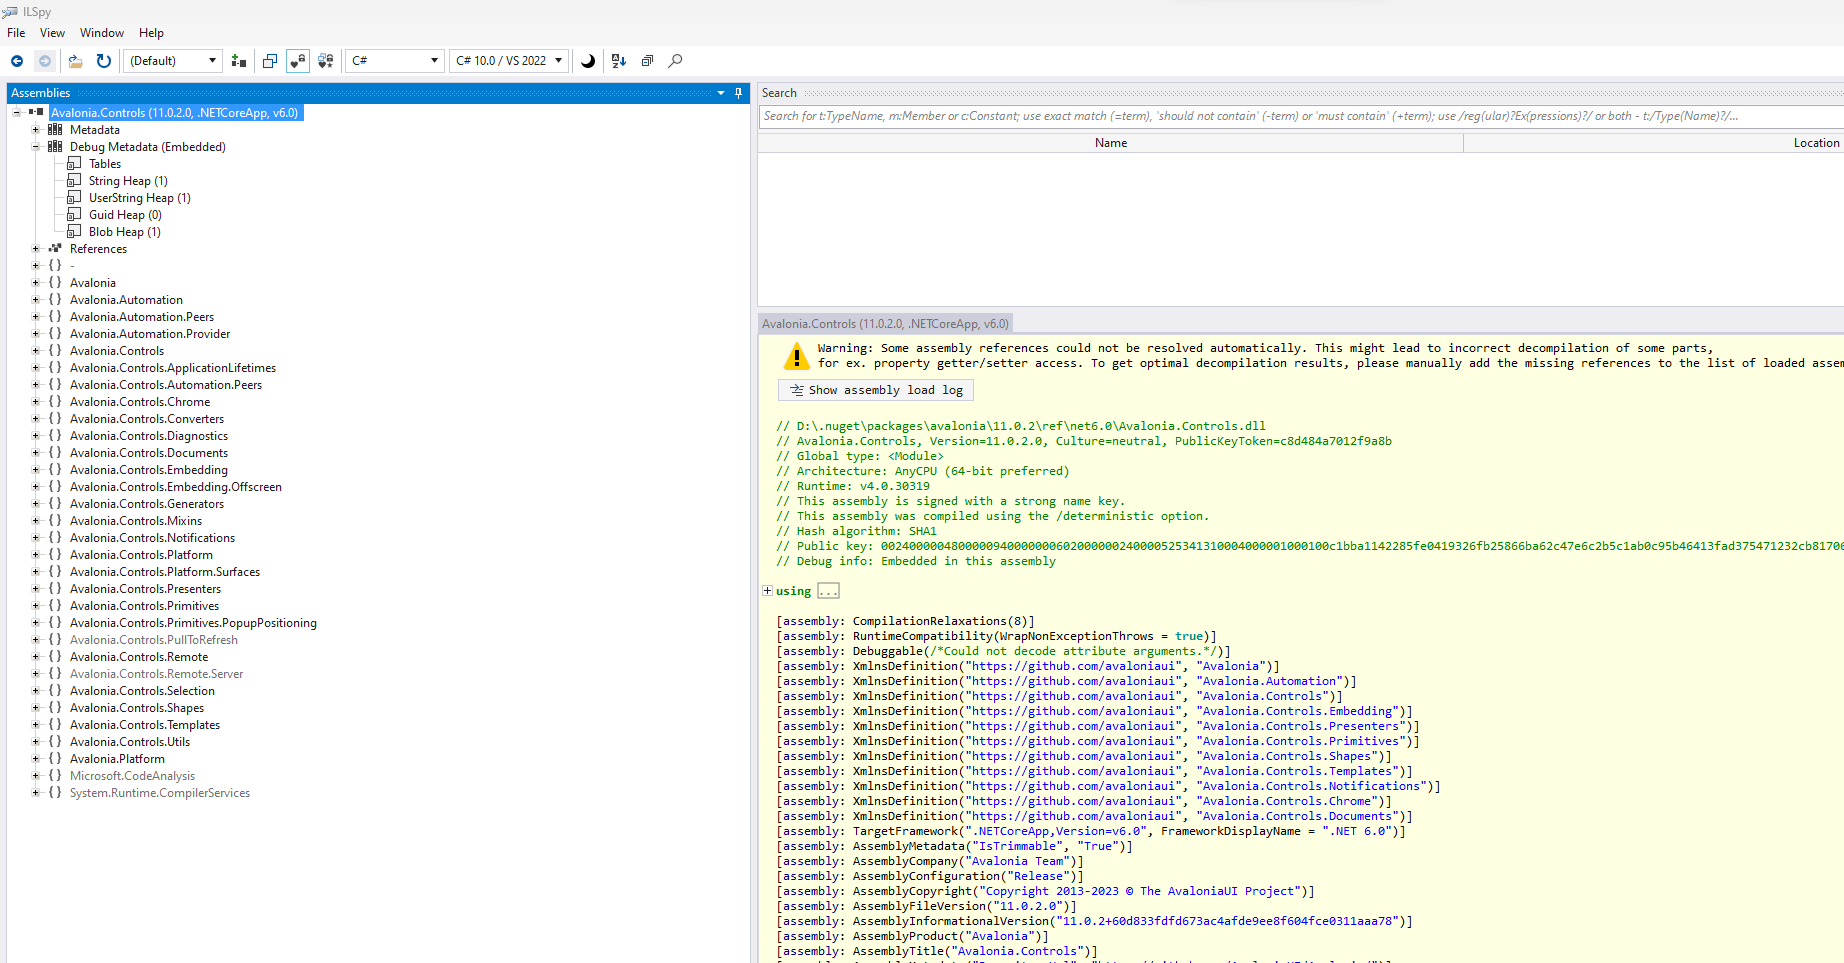Expand the References tree node
This screenshot has height=963, width=1844.
(36, 249)
